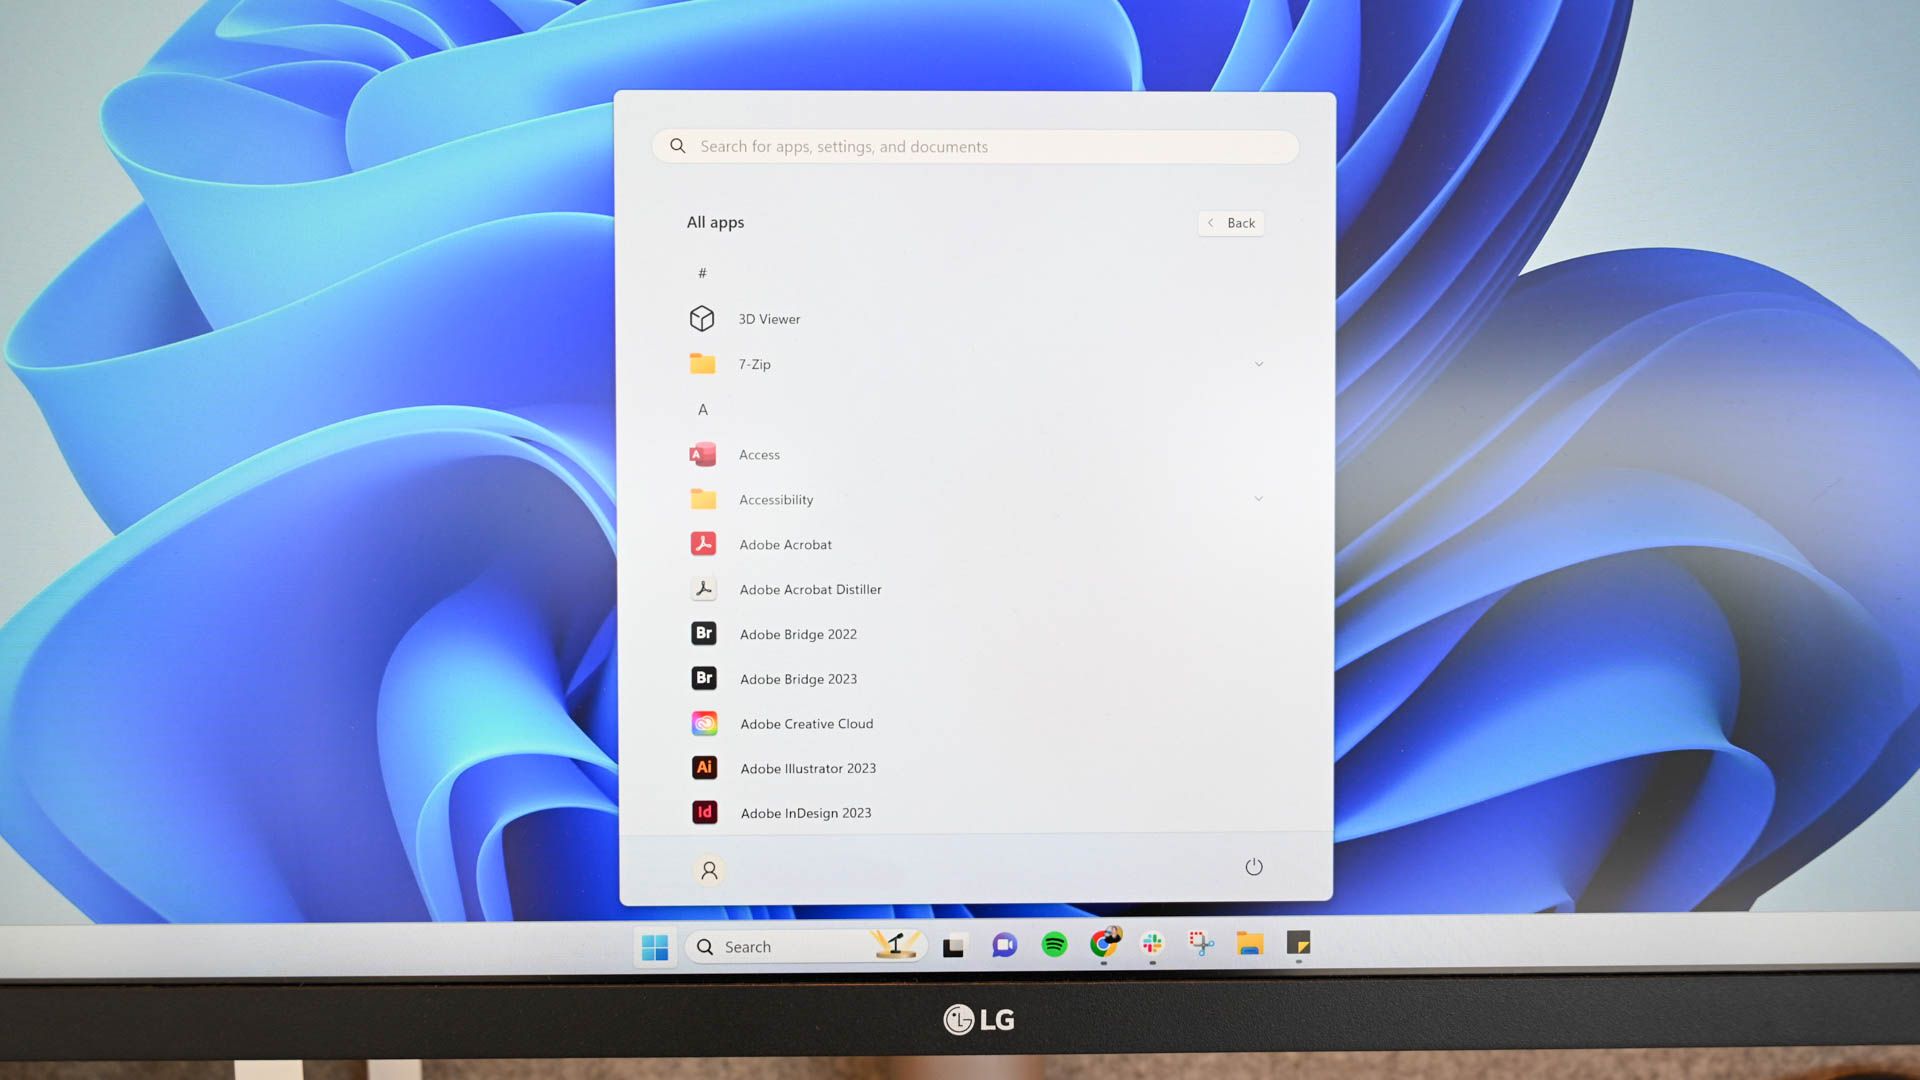Launch Adobe Creative Cloud

[x=806, y=723]
